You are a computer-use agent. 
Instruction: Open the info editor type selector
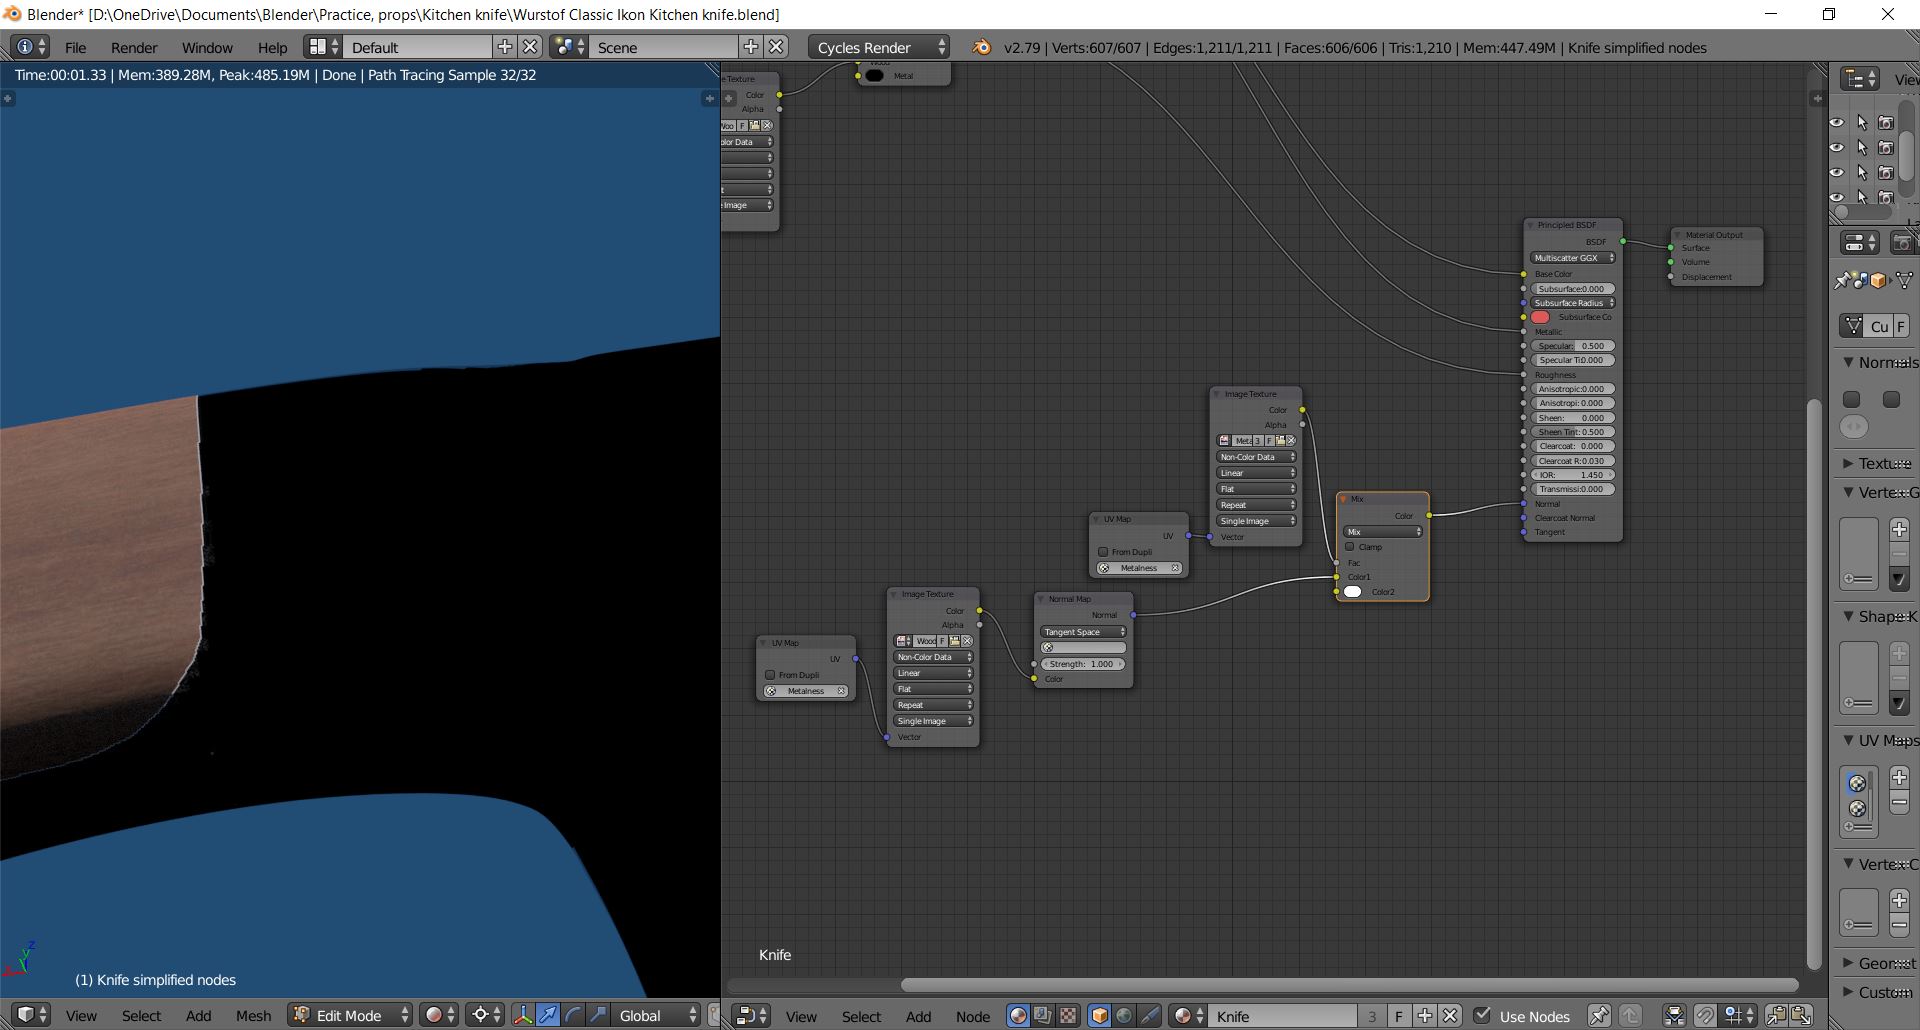click(29, 47)
